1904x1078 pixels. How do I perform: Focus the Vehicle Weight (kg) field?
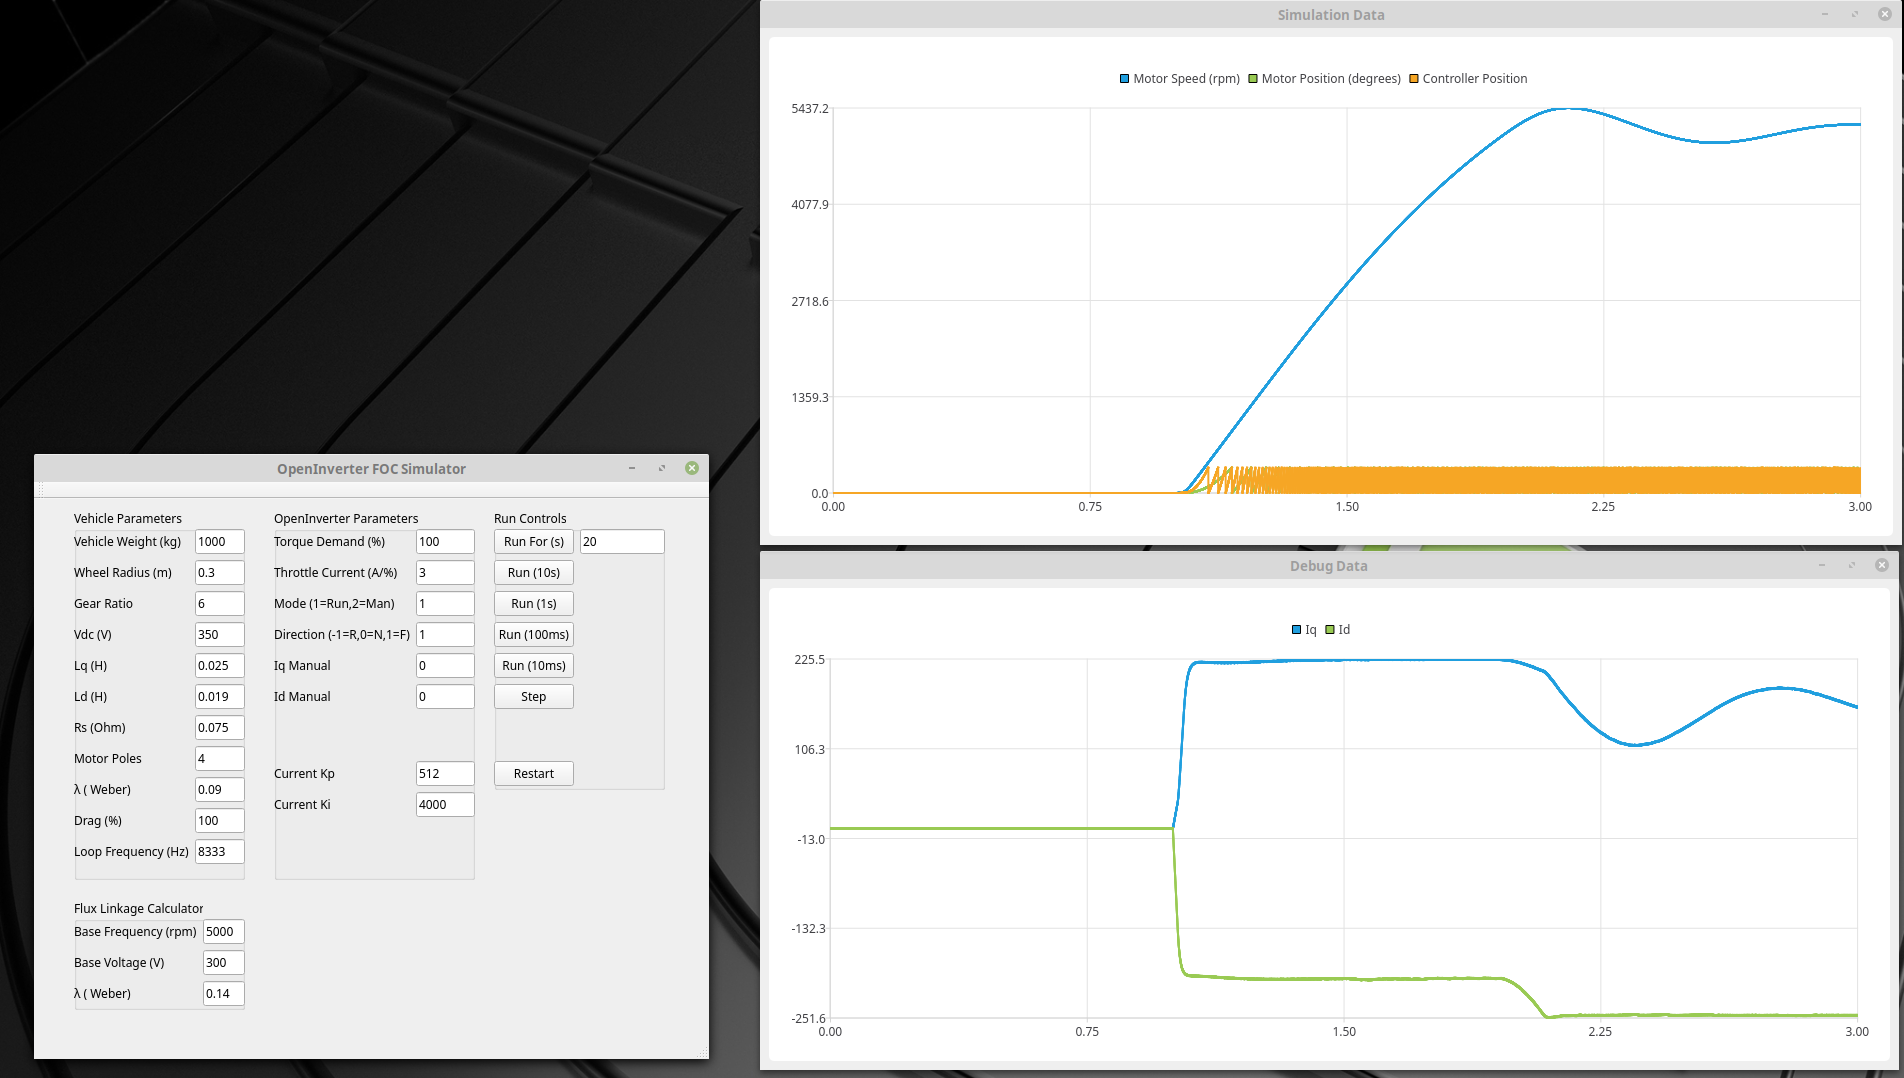(x=219, y=542)
